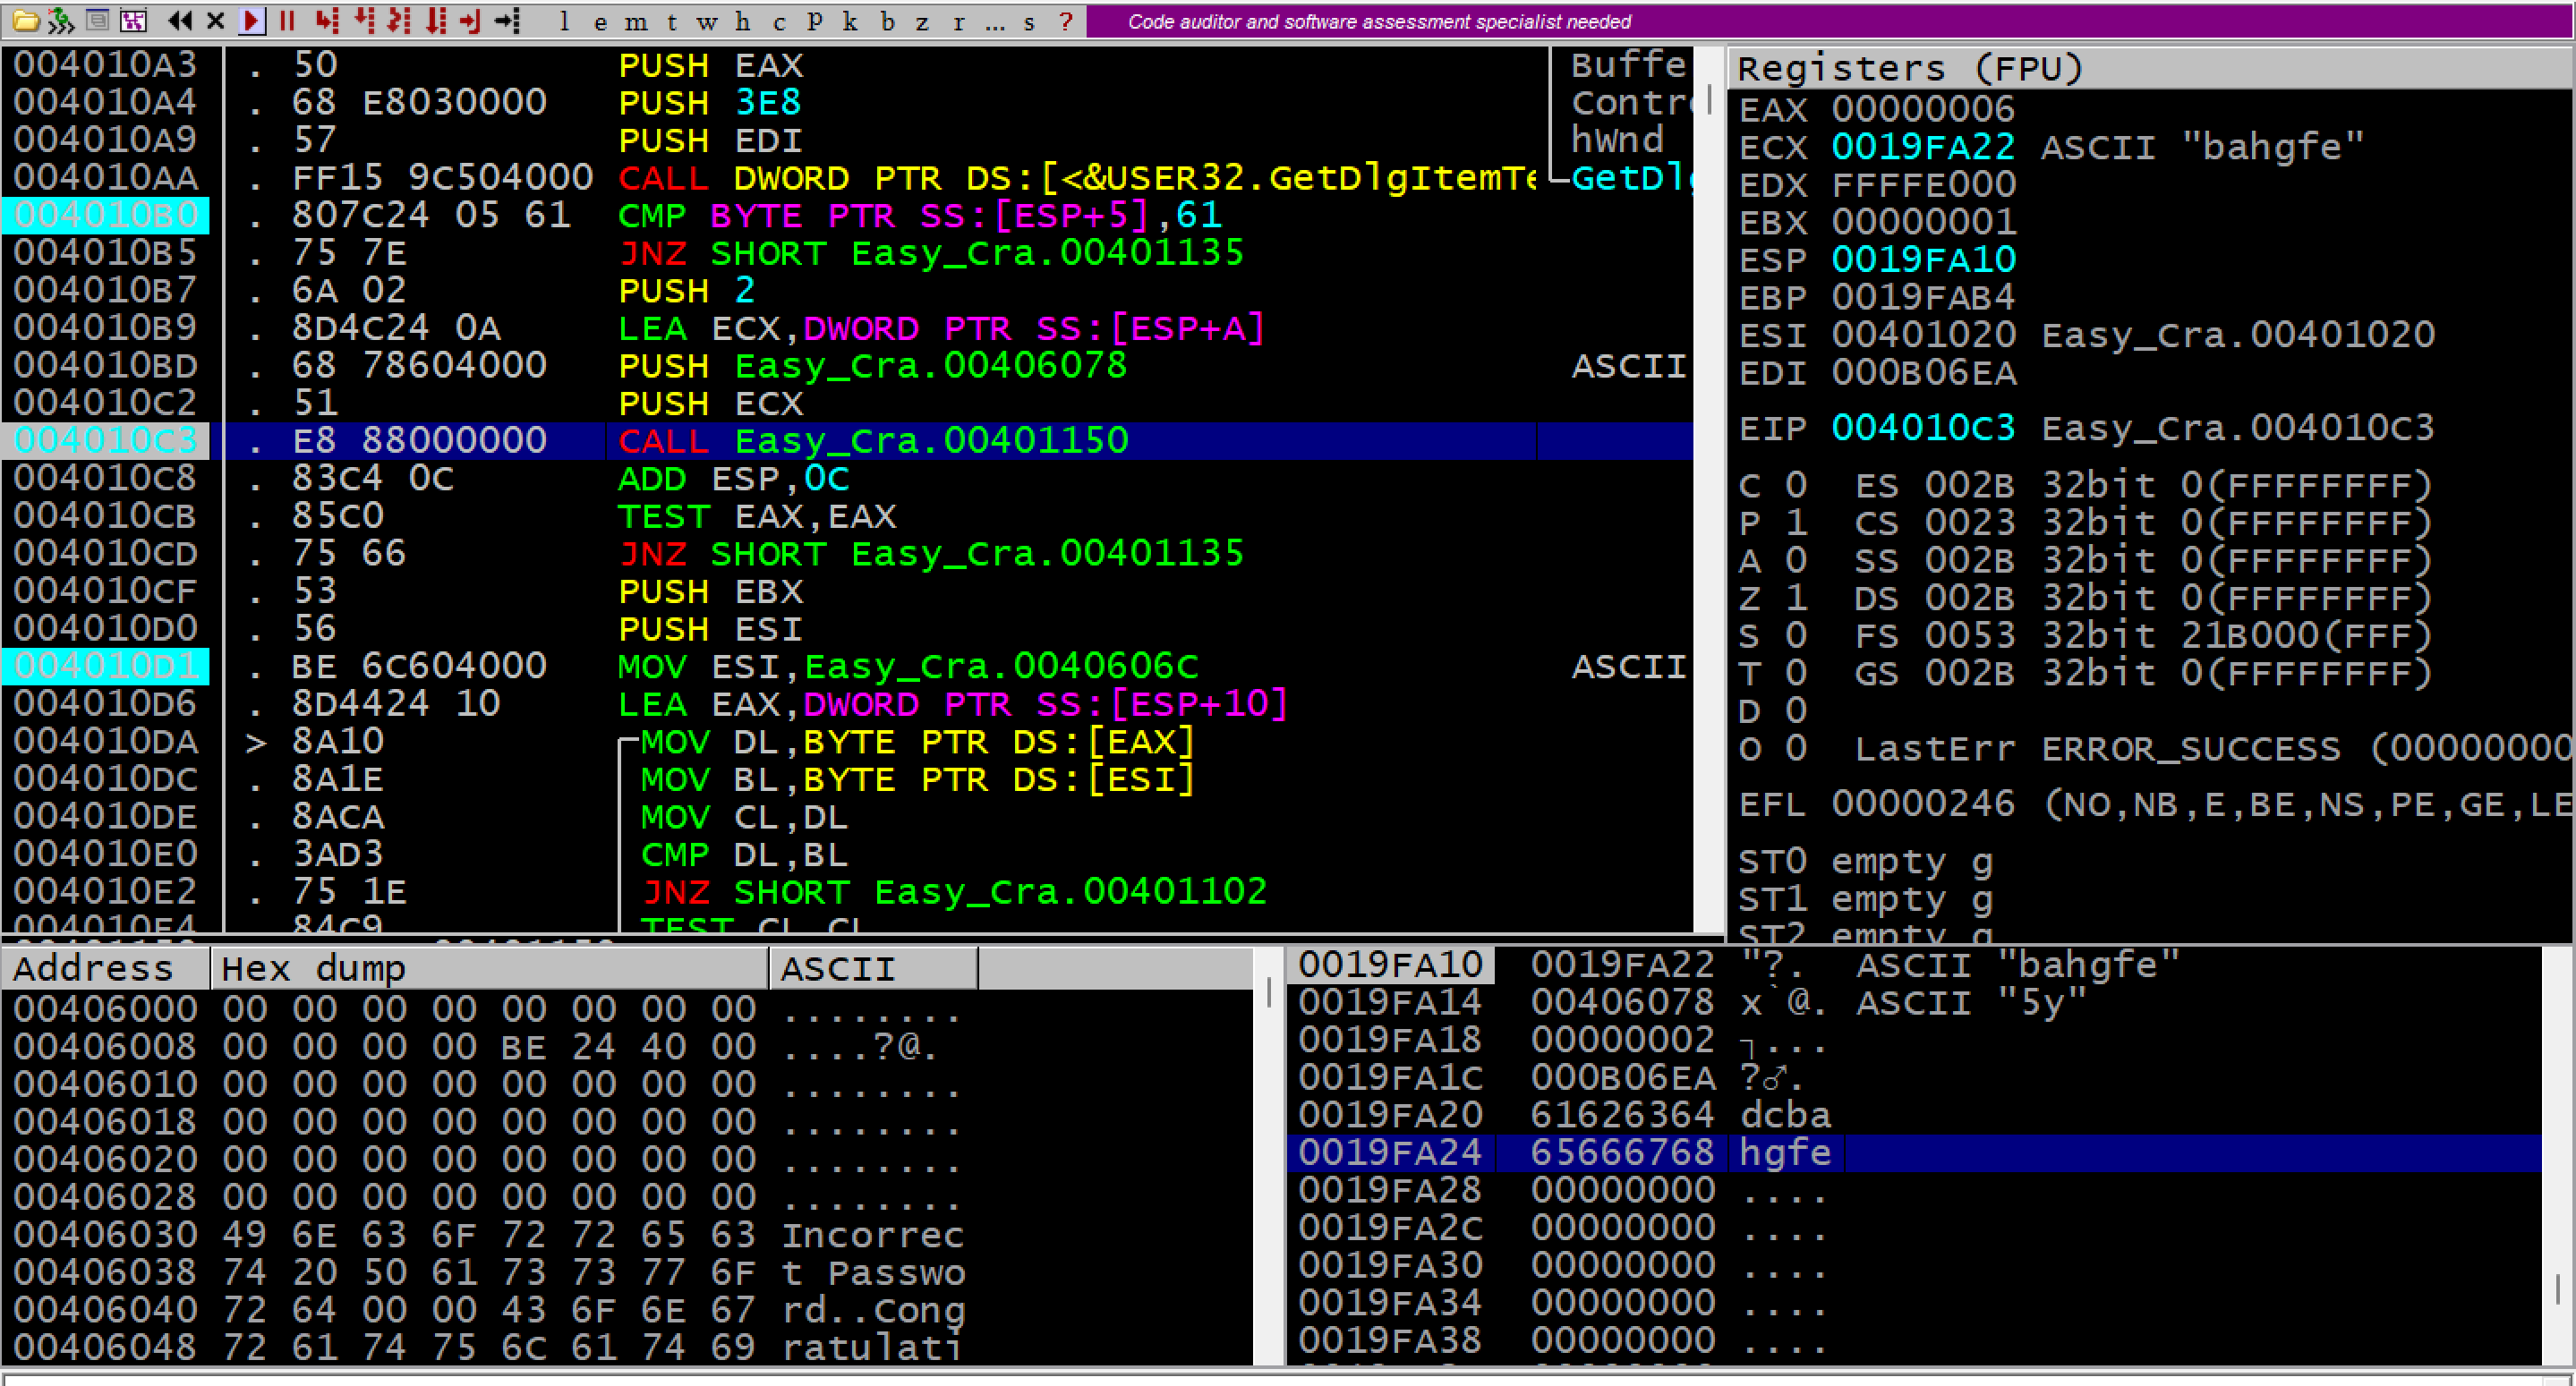Screen dimensions: 2576x1386
Task: Open the help with red question mark
Action: [1066, 21]
